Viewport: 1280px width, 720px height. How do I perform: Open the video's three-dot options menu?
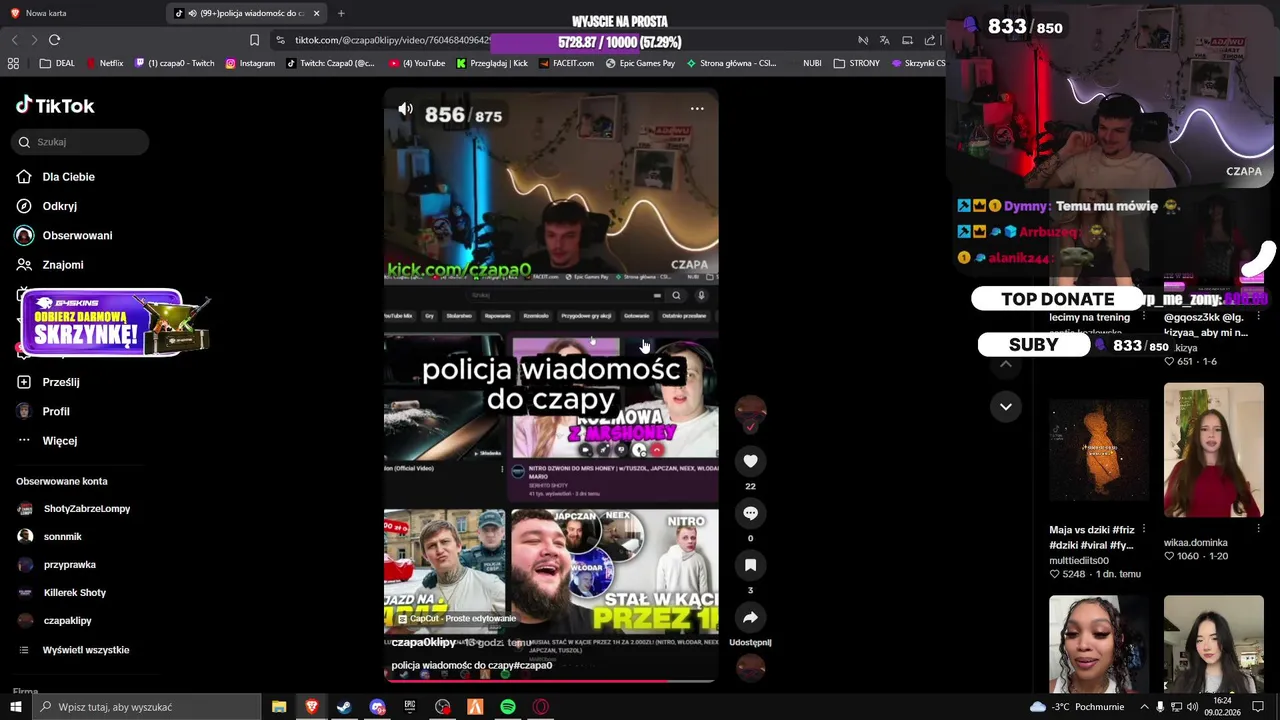697,109
